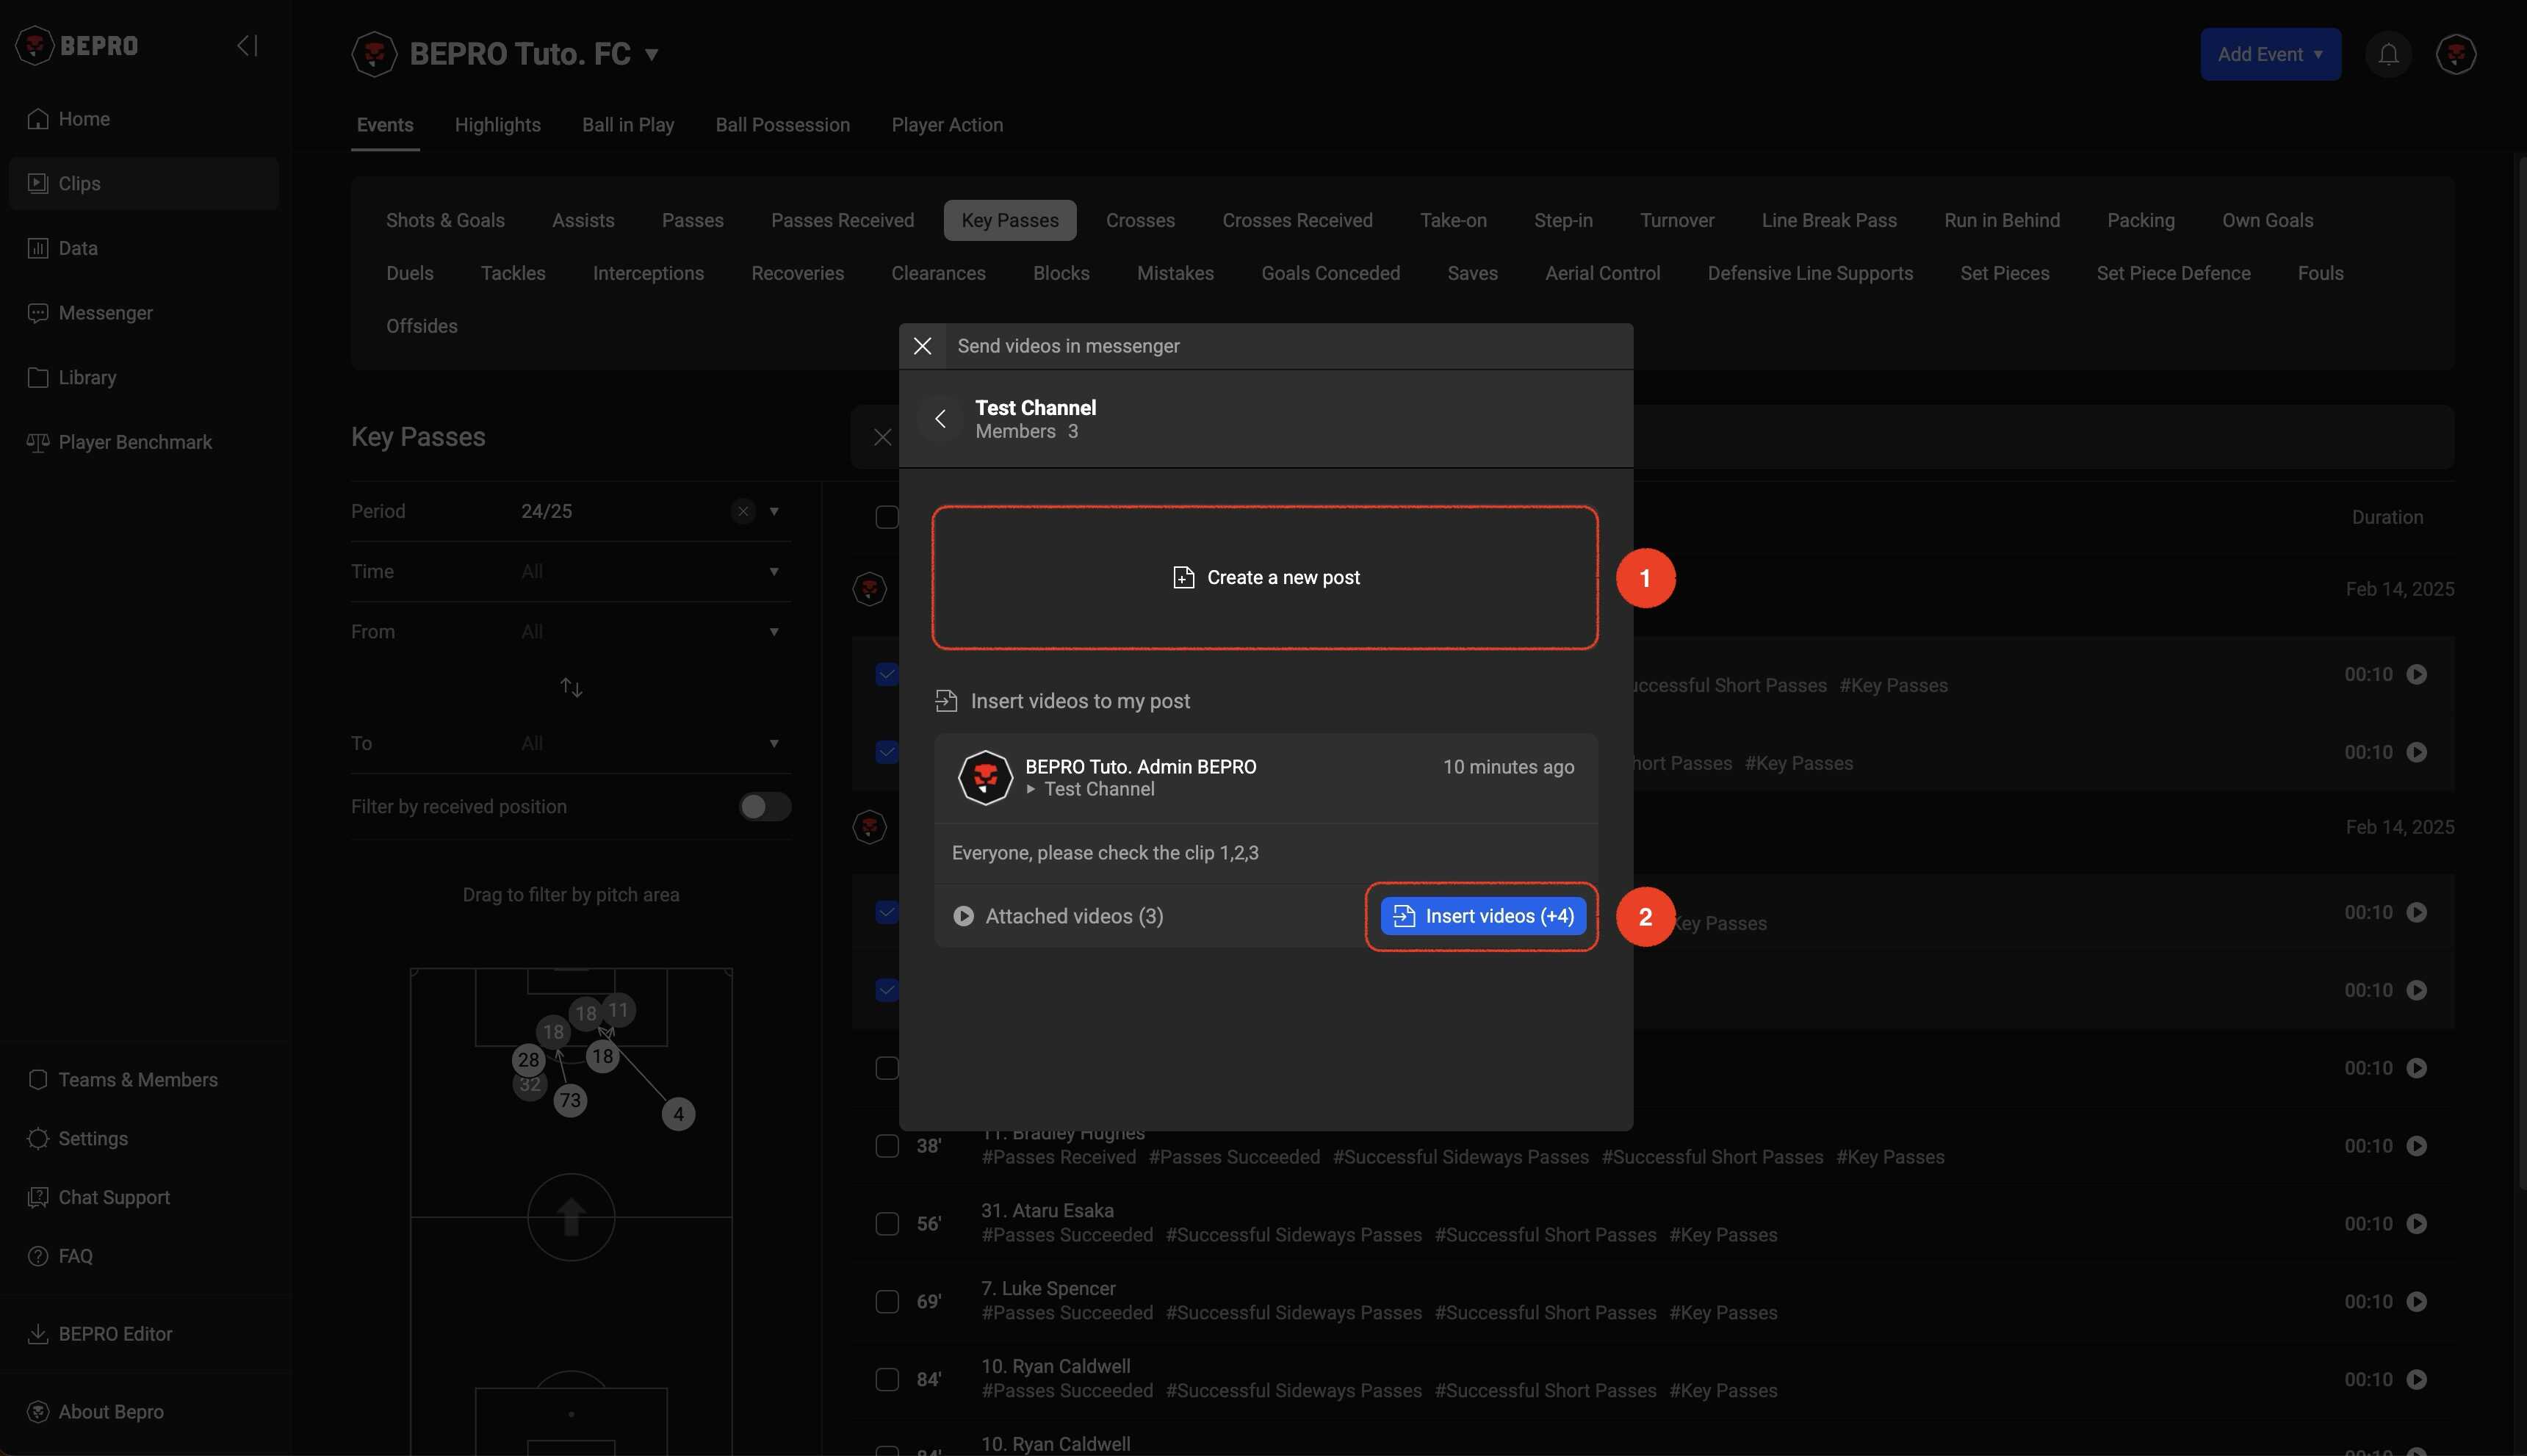Collapse the sidebar with the arrow icon
This screenshot has height=1456, width=2527.
(x=247, y=46)
